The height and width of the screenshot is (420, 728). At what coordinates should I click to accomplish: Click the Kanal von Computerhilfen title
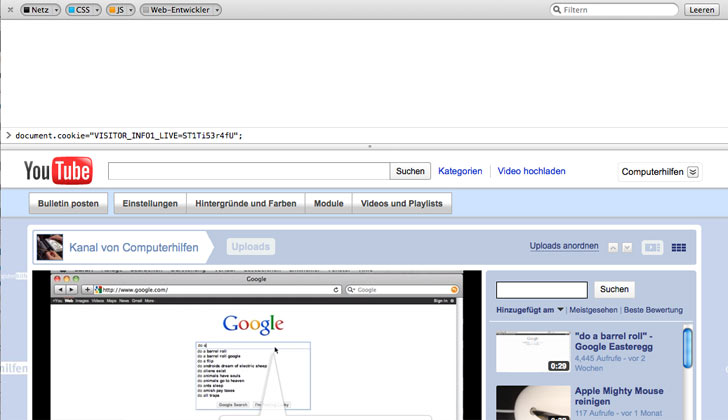[x=134, y=247]
